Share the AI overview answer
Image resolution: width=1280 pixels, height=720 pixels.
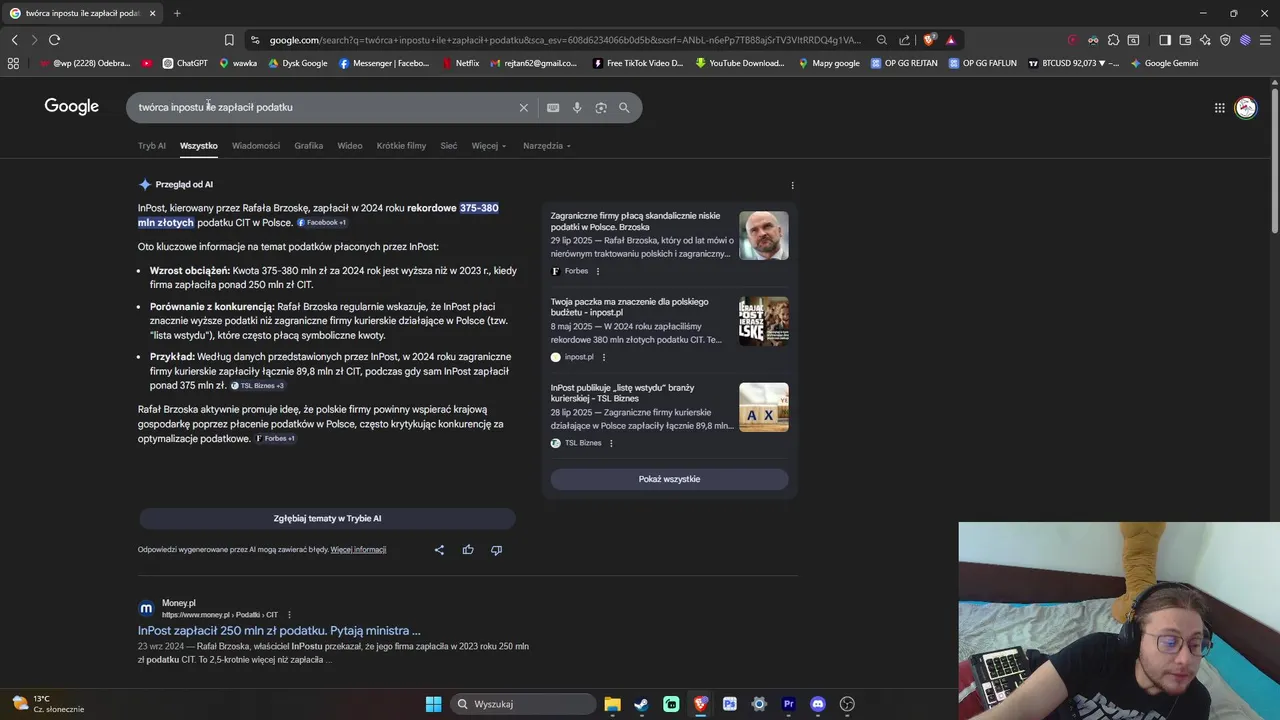tap(439, 549)
